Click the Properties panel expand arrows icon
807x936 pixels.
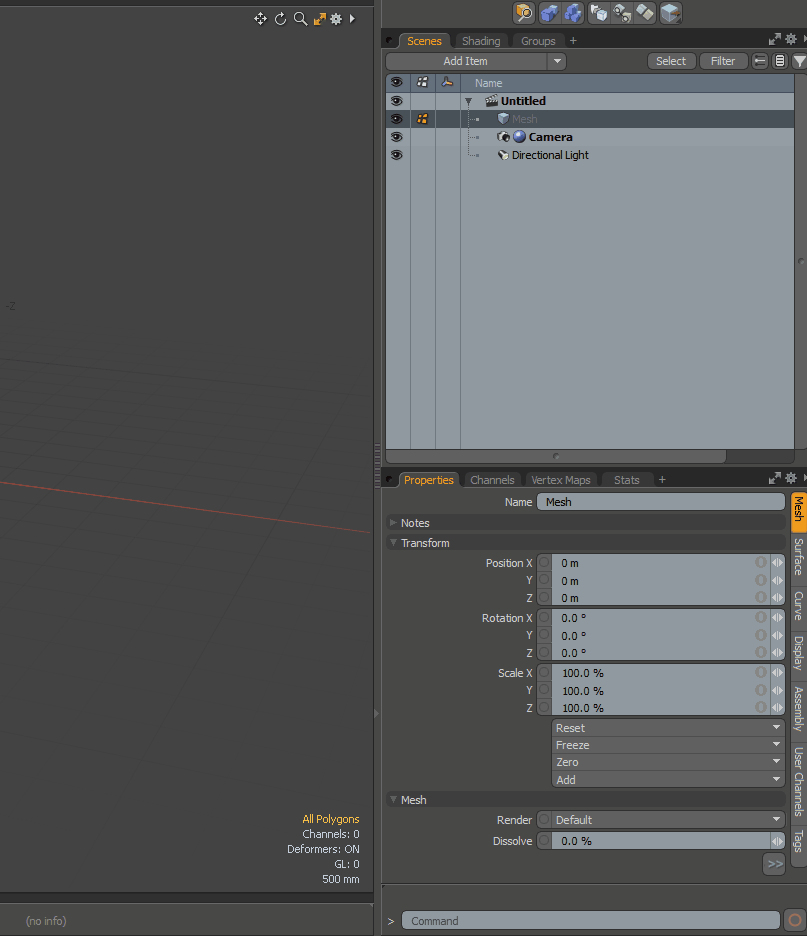[775, 478]
